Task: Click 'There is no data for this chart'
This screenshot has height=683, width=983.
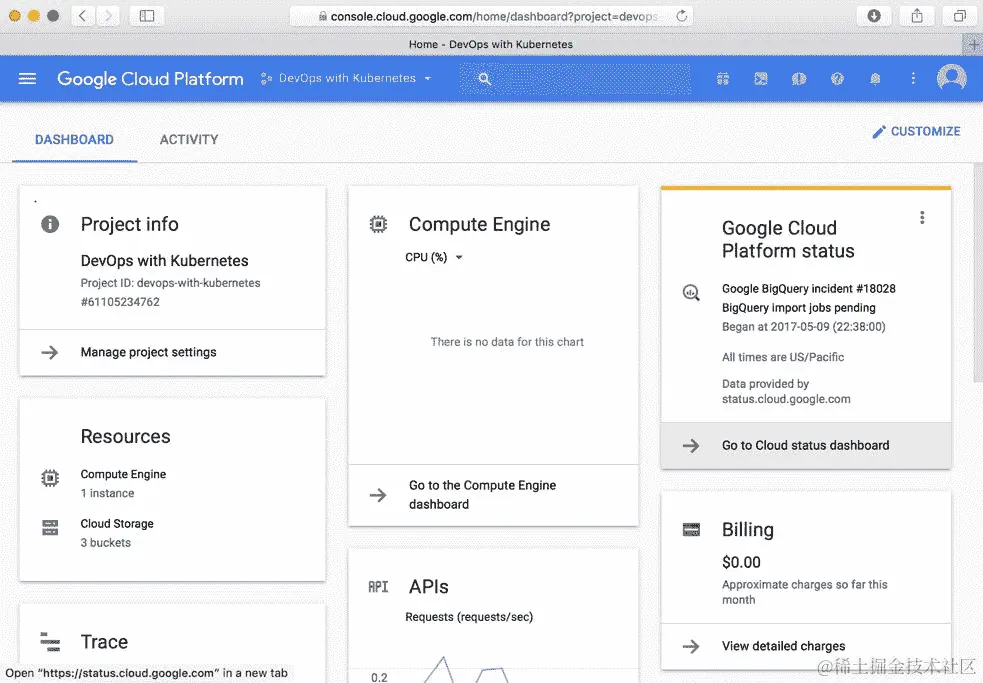Action: [507, 342]
